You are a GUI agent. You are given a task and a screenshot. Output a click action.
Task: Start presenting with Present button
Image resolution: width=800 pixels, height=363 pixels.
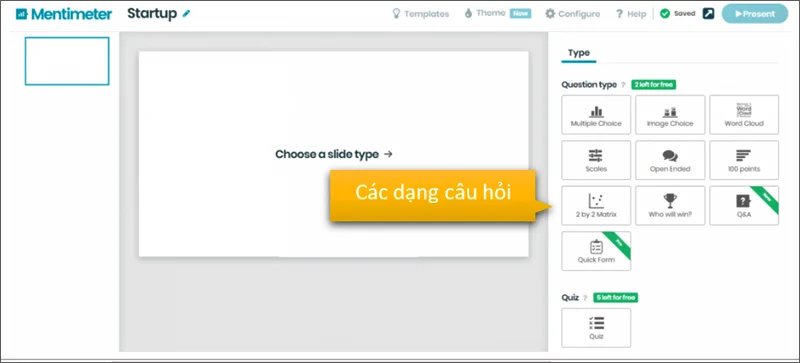[755, 14]
